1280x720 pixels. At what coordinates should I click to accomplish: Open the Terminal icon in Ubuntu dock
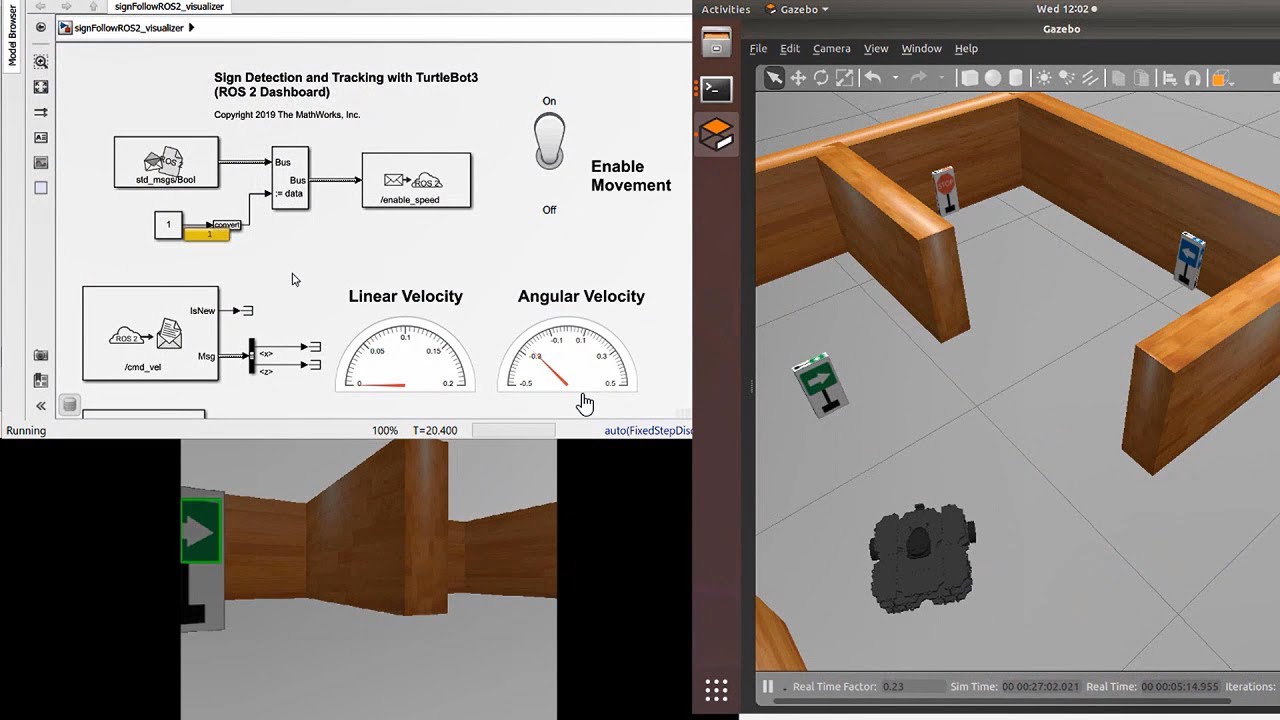(716, 89)
